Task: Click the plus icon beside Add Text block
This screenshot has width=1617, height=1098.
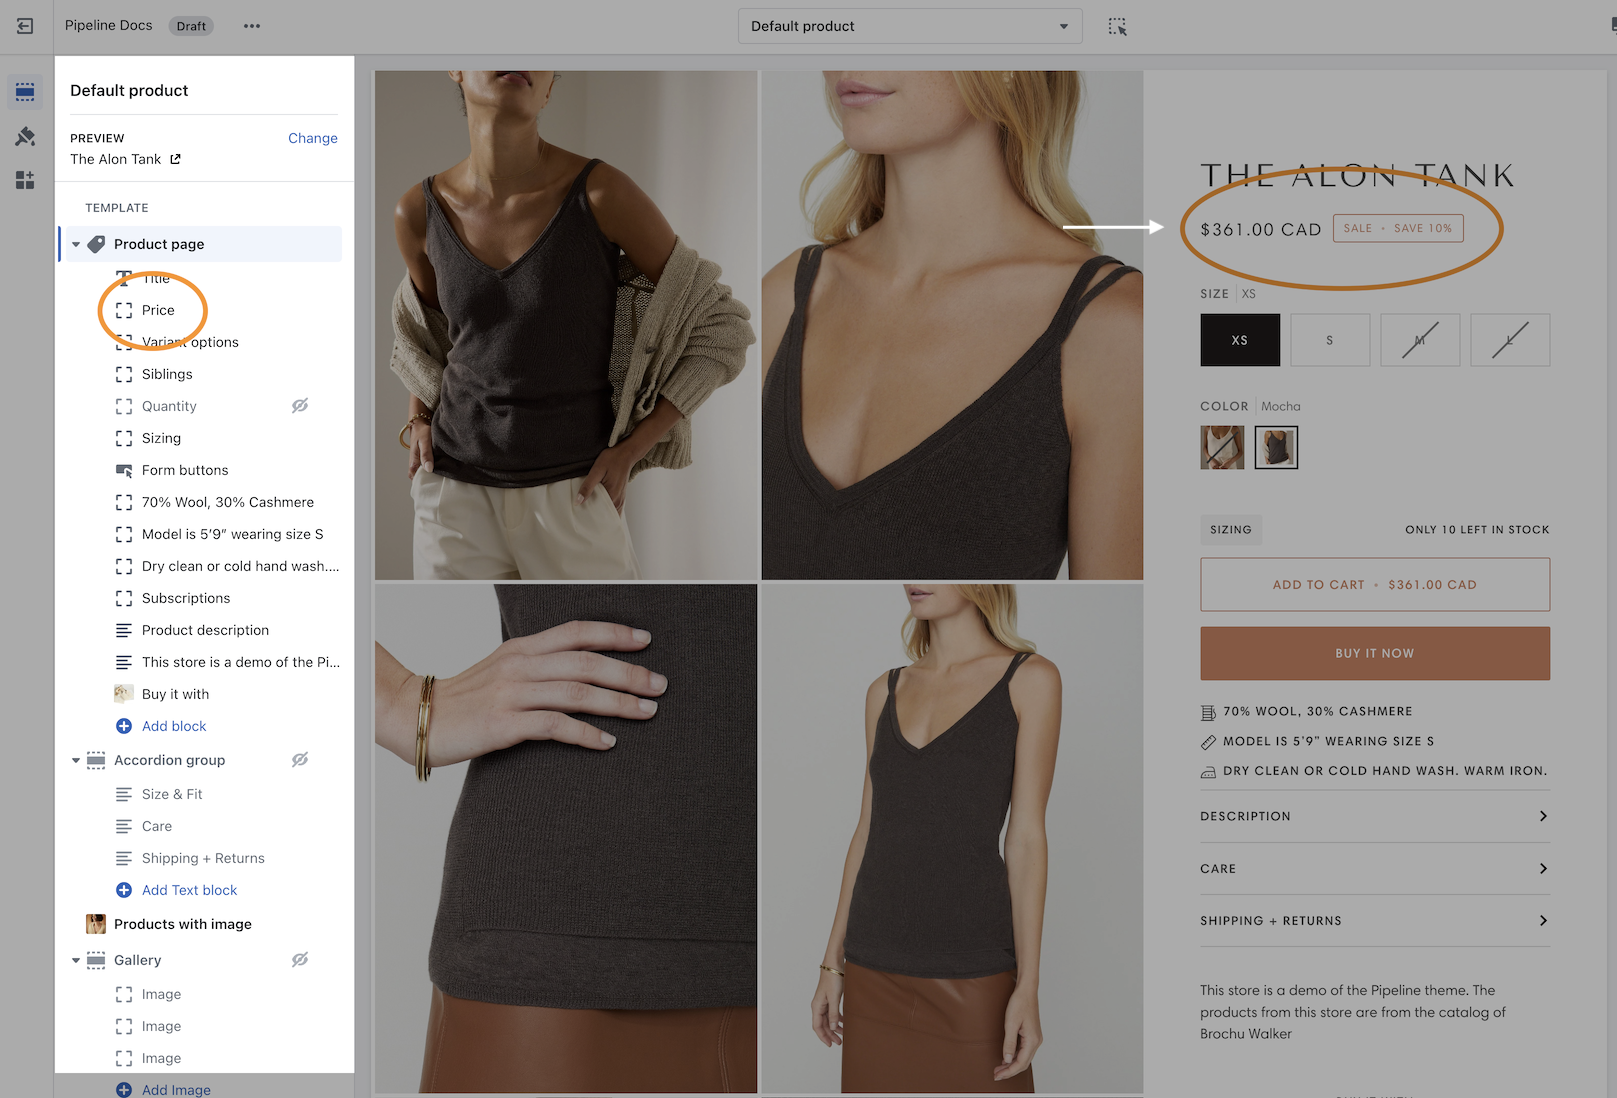Action: coord(124,890)
